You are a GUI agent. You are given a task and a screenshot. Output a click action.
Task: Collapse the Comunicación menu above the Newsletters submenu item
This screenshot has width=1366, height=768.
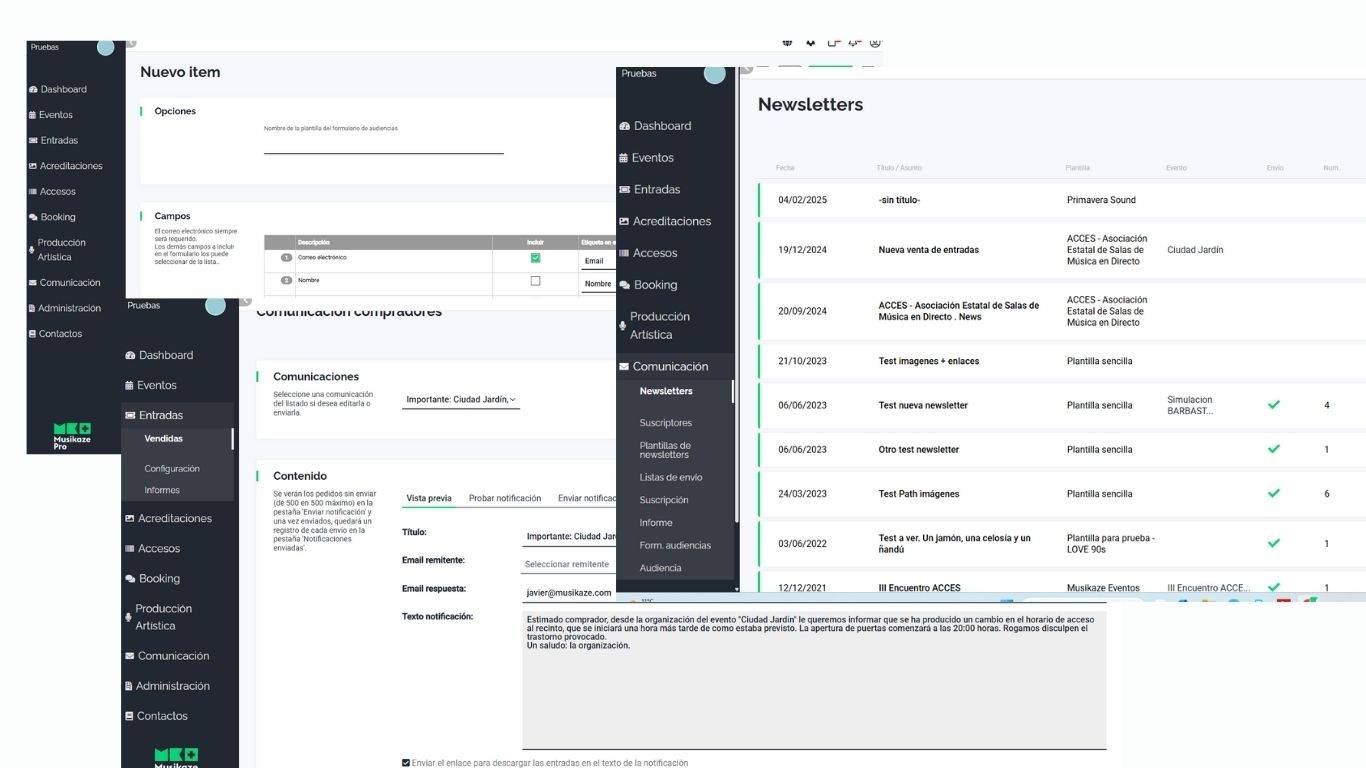tap(670, 367)
